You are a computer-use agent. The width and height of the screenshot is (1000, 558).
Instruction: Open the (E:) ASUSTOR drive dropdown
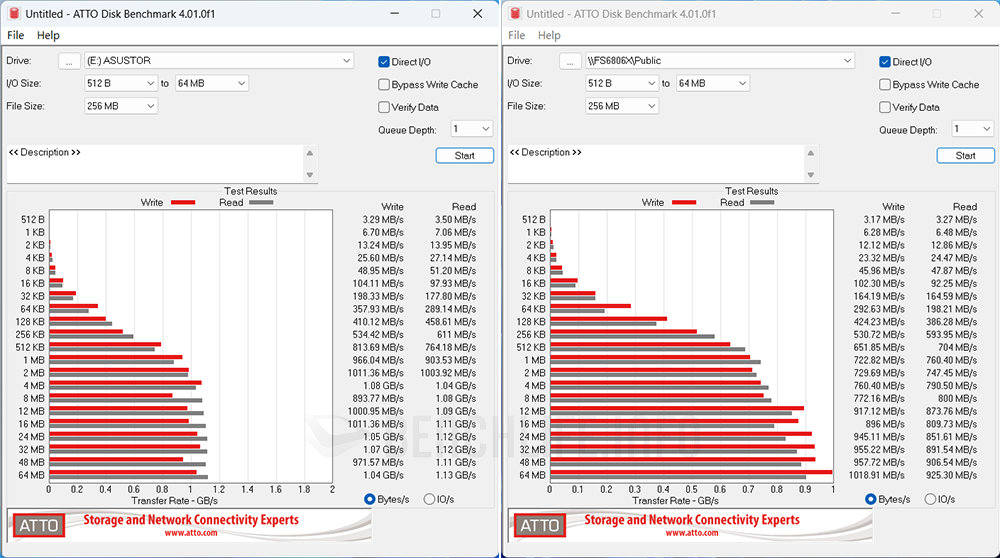pos(219,61)
